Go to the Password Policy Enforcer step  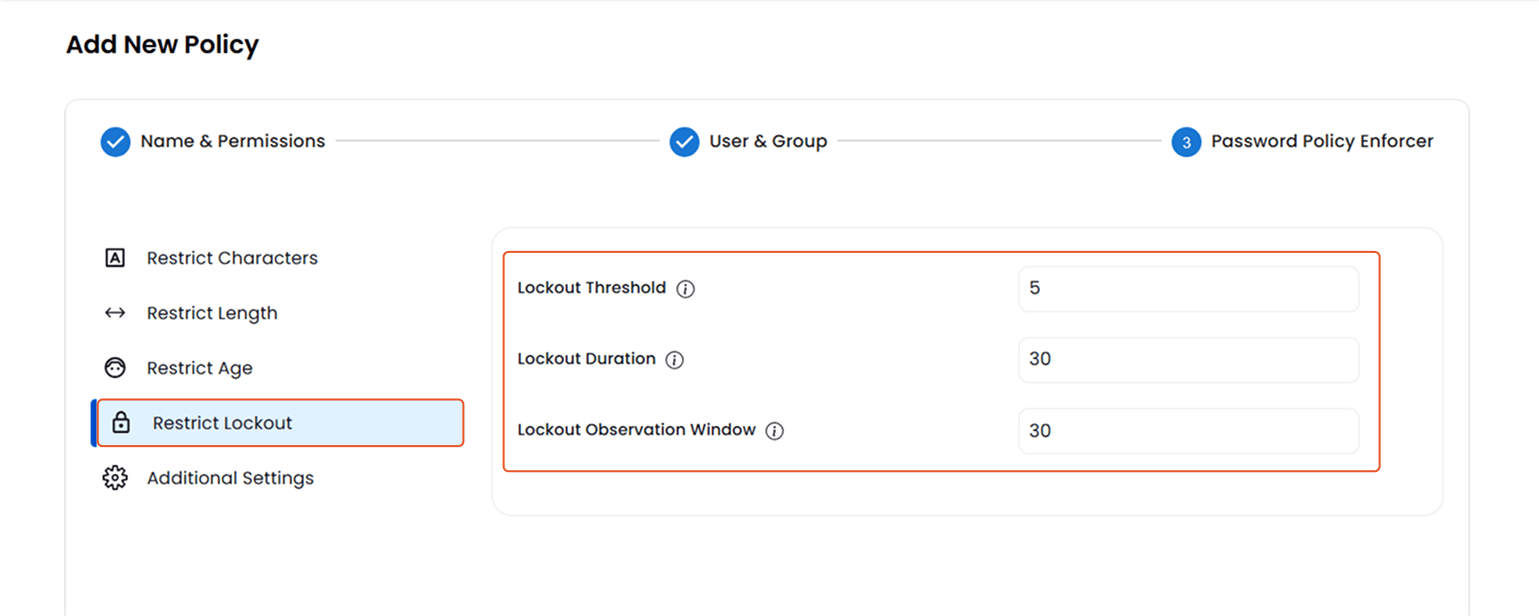[x=1322, y=141]
